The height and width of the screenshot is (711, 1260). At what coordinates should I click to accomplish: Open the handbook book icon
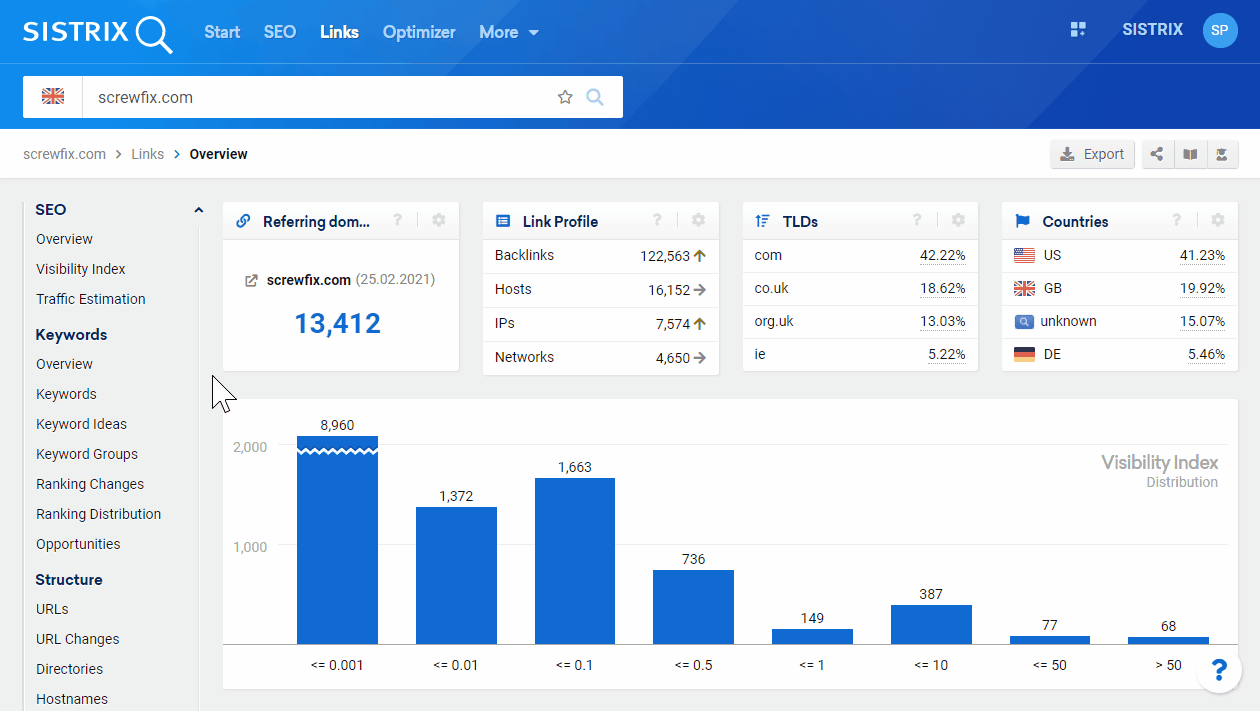tap(1190, 154)
